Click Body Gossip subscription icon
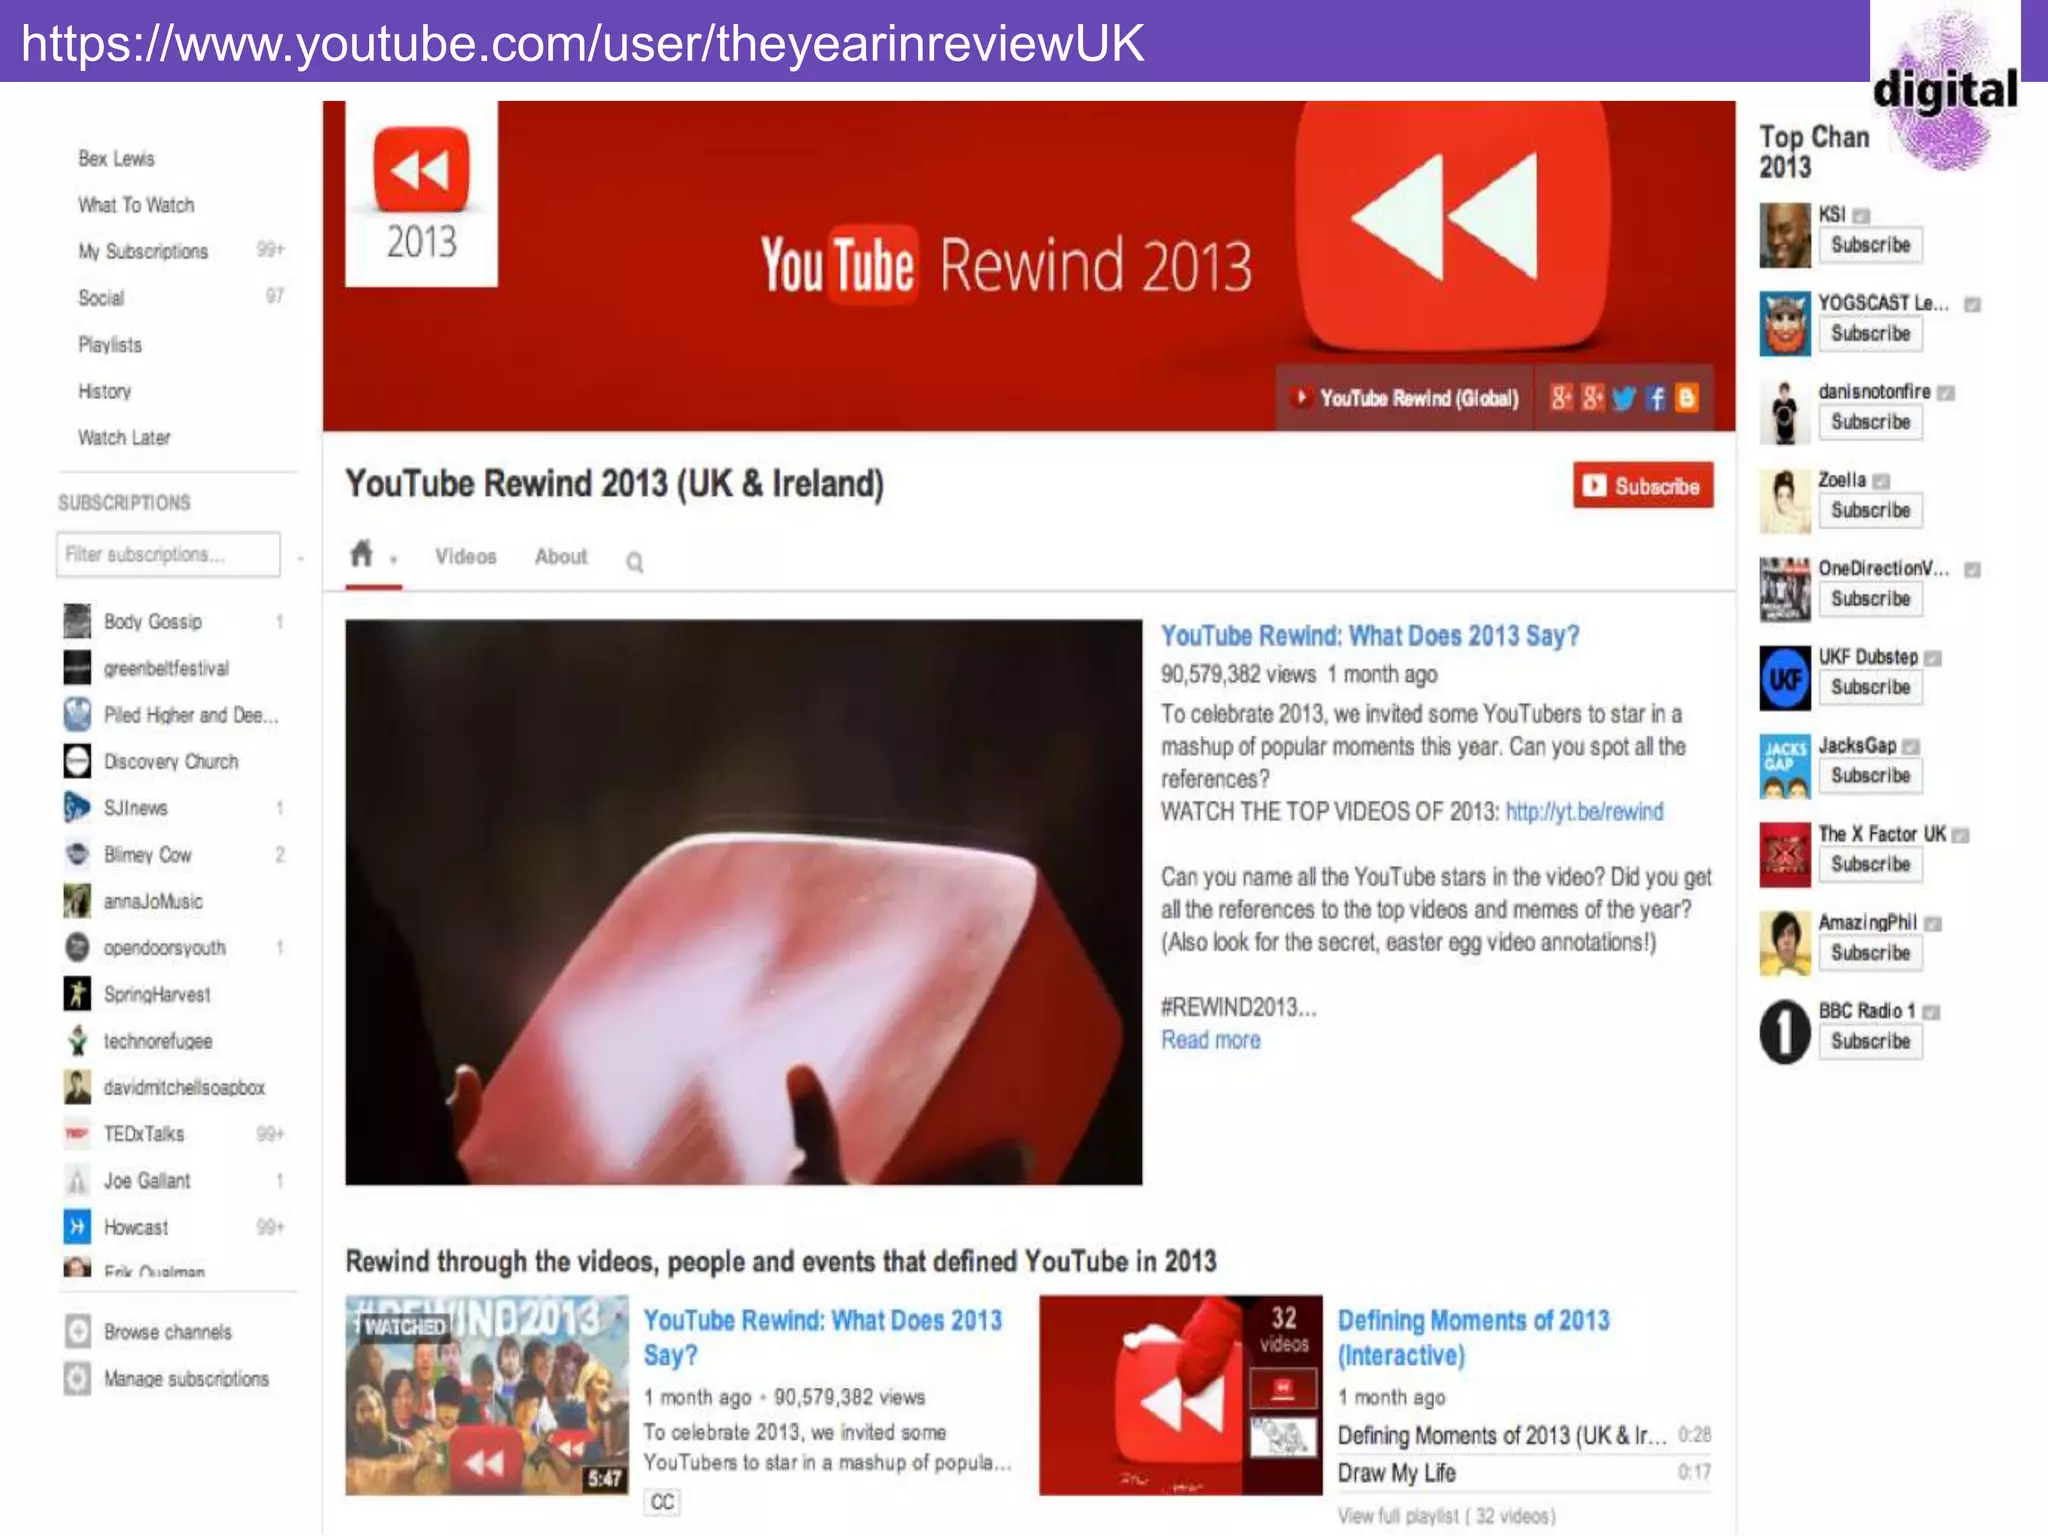 click(x=77, y=621)
